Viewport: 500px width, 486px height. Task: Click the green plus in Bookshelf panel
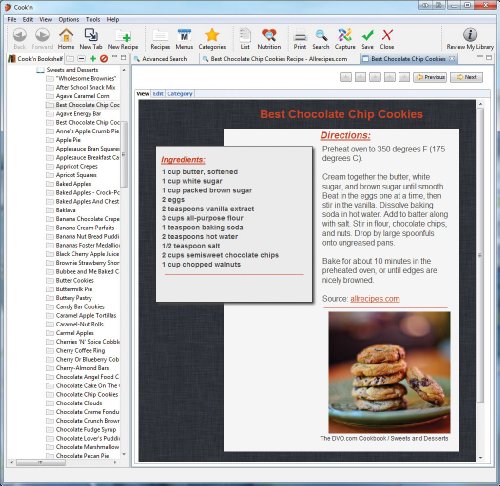pyautogui.click(x=93, y=59)
